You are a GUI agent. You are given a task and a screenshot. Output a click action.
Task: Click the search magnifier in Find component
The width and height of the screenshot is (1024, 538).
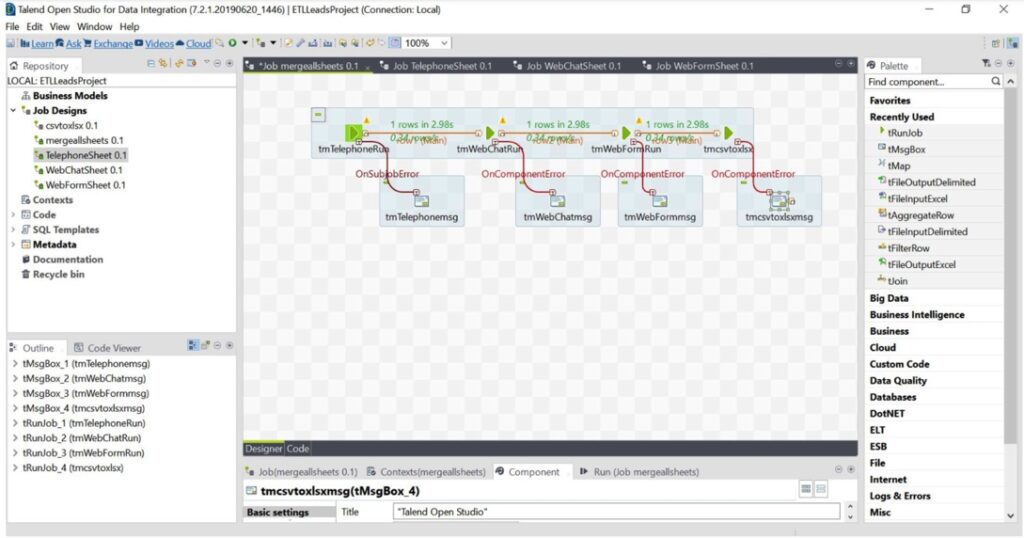pyautogui.click(x=995, y=82)
